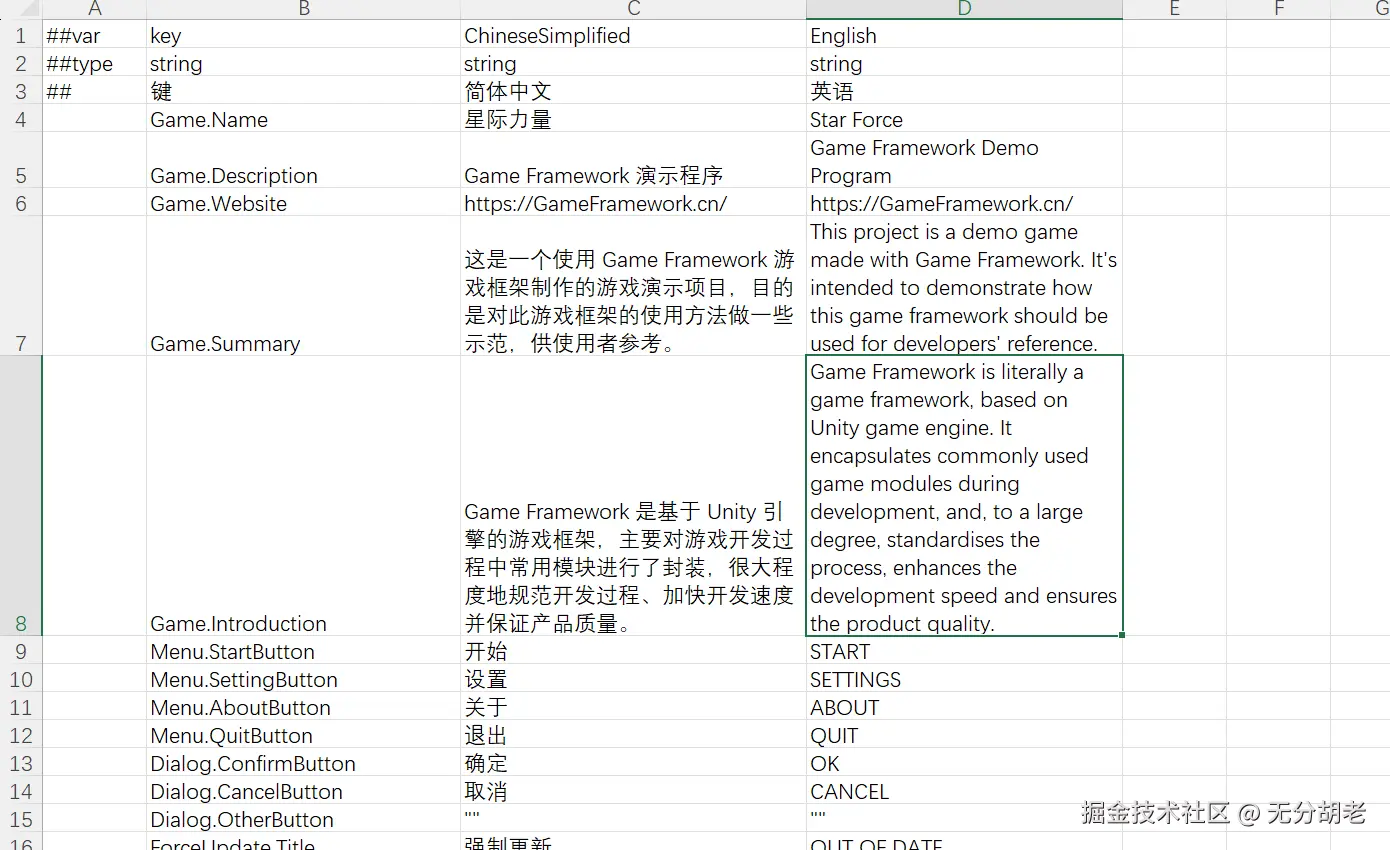The height and width of the screenshot is (850, 1390).
Task: Click the Chinese Game.Introduction text cell
Action: [633, 496]
